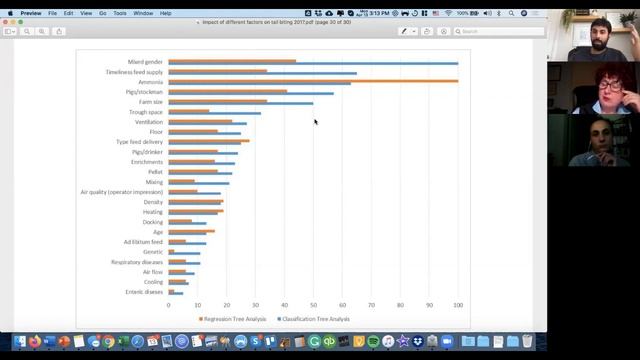The height and width of the screenshot is (360, 640).
Task: Open PowerPoint from the Dock
Action: [x=64, y=341]
